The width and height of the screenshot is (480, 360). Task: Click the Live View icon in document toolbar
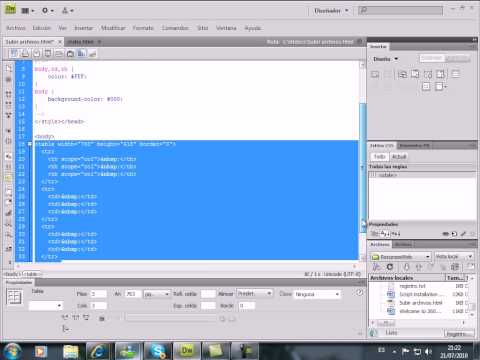pos(48,53)
